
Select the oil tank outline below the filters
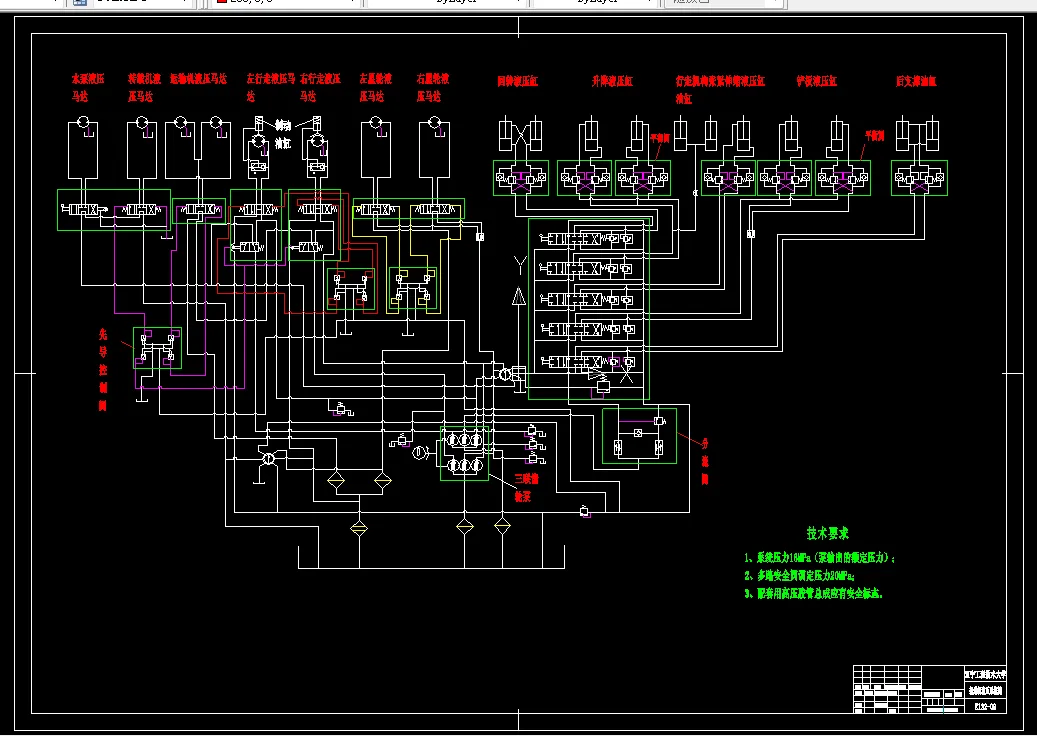pyautogui.click(x=431, y=557)
